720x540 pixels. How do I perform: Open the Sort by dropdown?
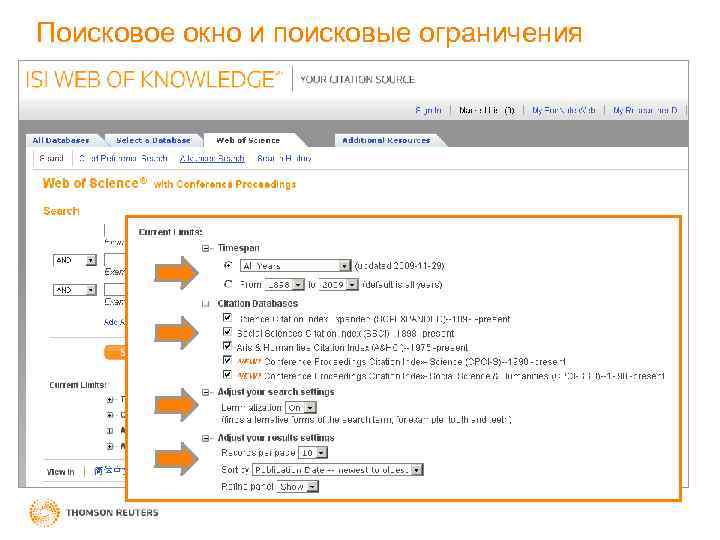338,470
